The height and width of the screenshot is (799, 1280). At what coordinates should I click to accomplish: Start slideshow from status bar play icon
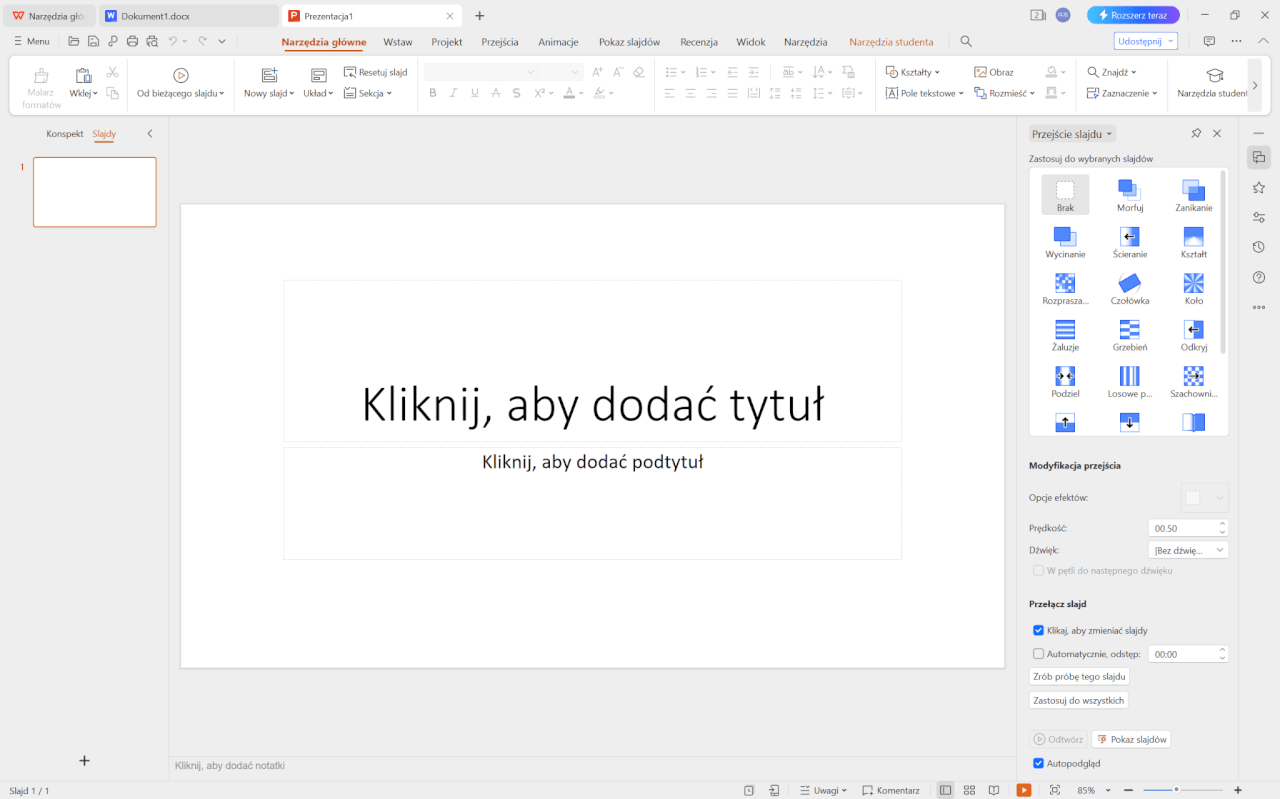coord(1024,790)
